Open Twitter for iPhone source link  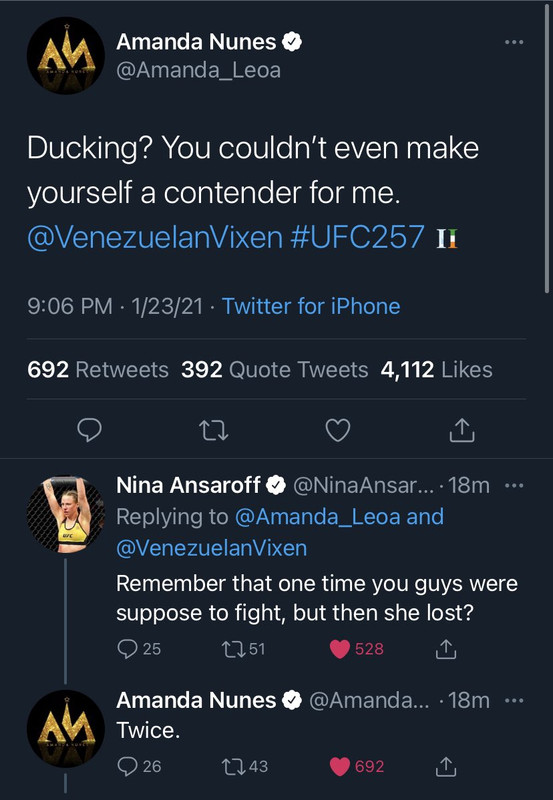point(311,306)
